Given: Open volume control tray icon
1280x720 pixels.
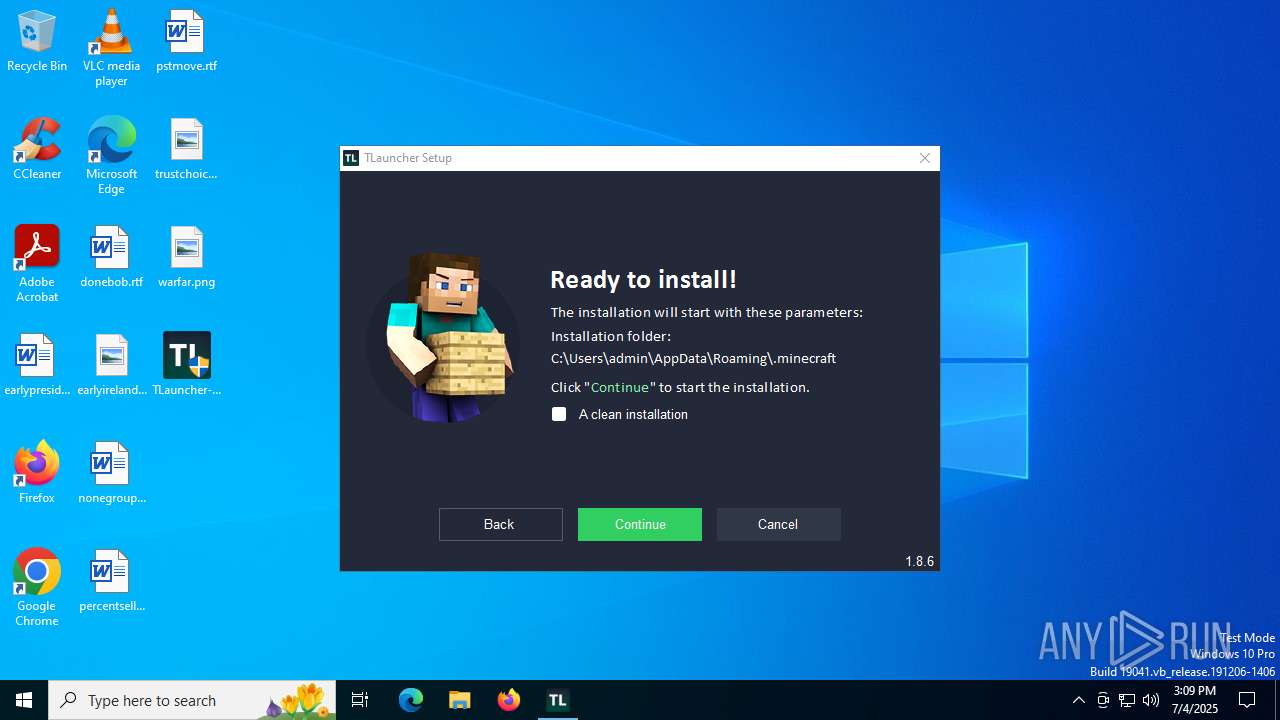Looking at the screenshot, I should click(x=1151, y=700).
